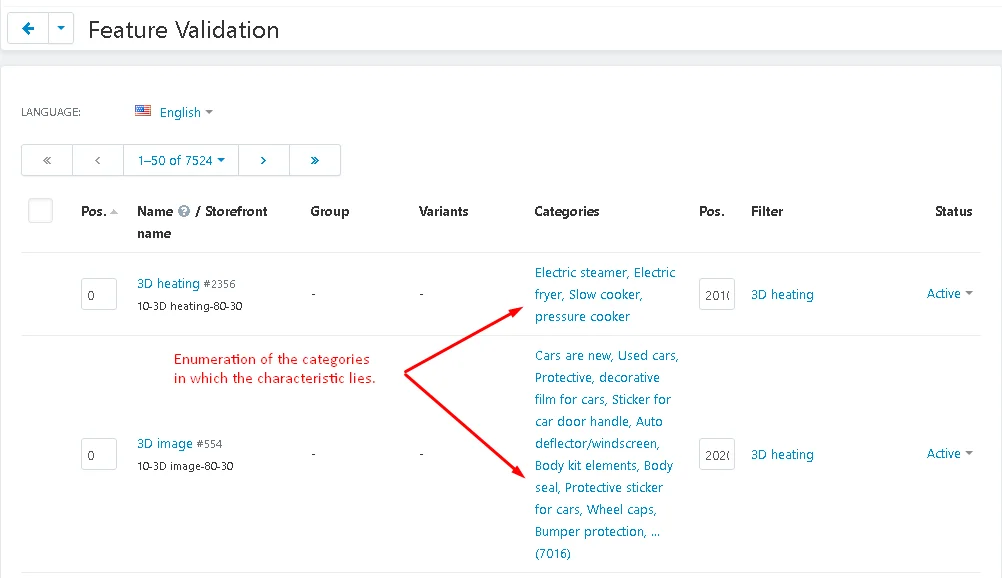Go to first page of results

tap(47, 160)
